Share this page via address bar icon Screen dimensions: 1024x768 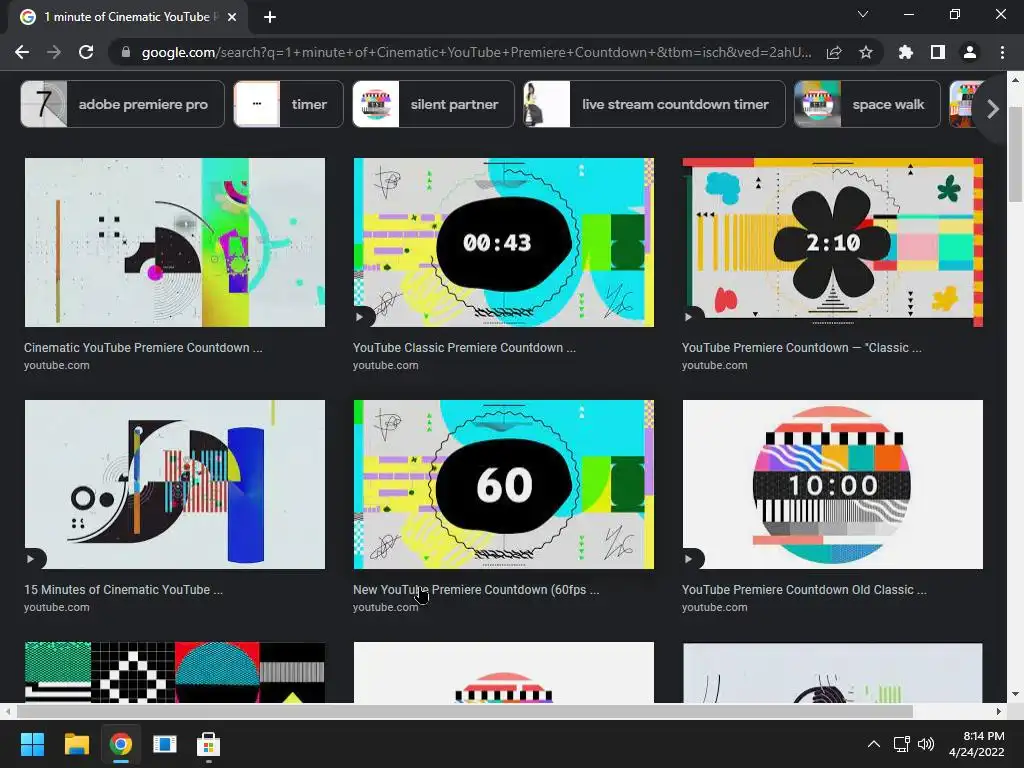tap(834, 52)
